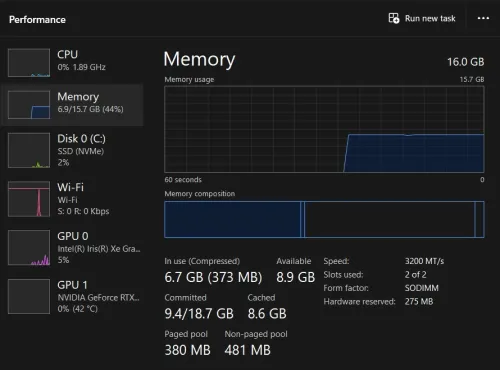Image resolution: width=500 pixels, height=370 pixels.
Task: Select the Memory mini graph thumbnail
Action: pyautogui.click(x=29, y=105)
